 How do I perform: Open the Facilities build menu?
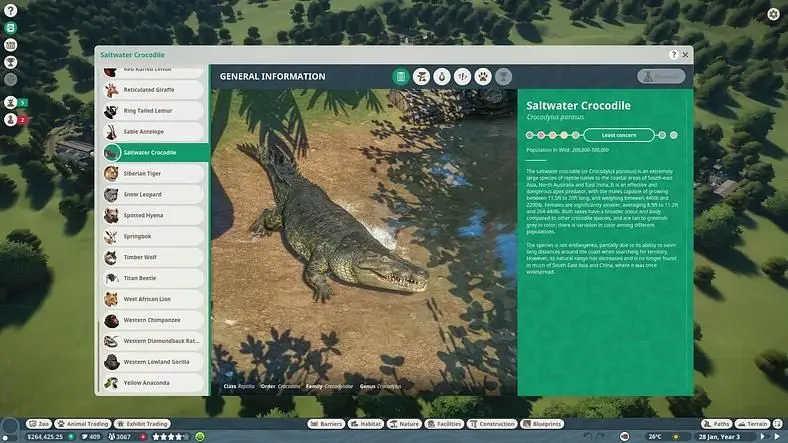click(x=444, y=424)
